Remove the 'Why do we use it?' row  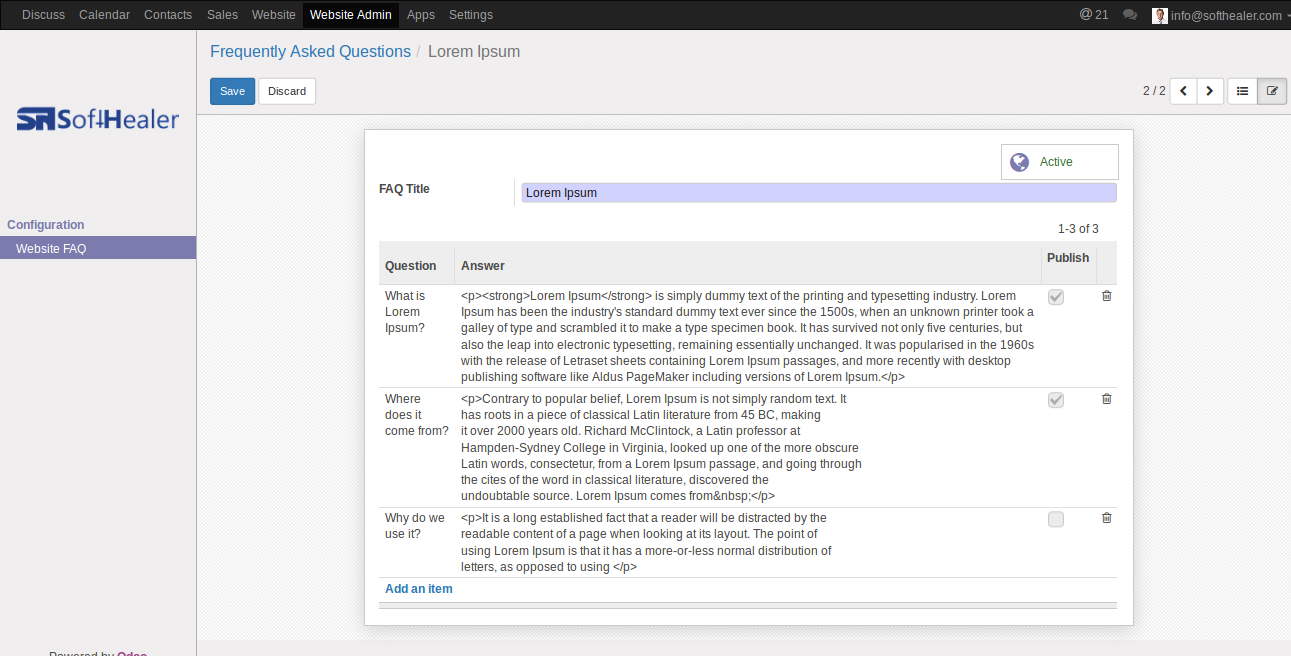click(1106, 518)
